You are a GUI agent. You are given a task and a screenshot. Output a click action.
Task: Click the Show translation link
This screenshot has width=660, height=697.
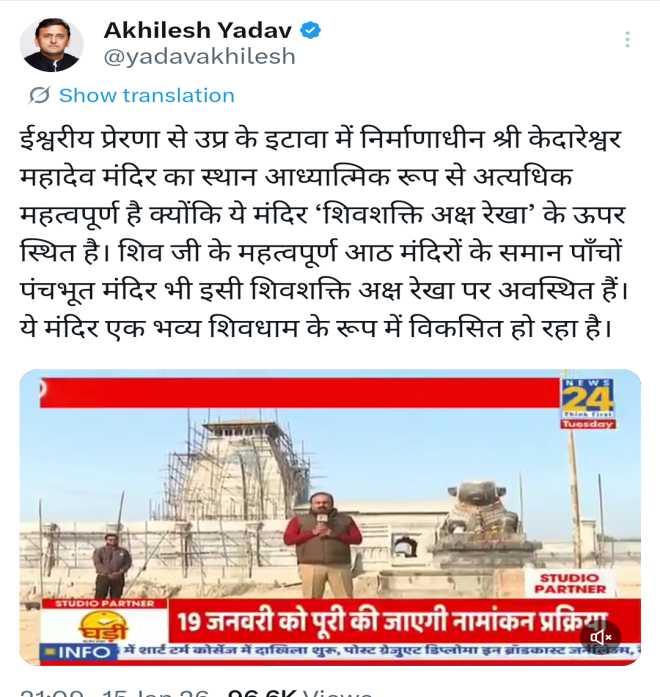click(147, 96)
